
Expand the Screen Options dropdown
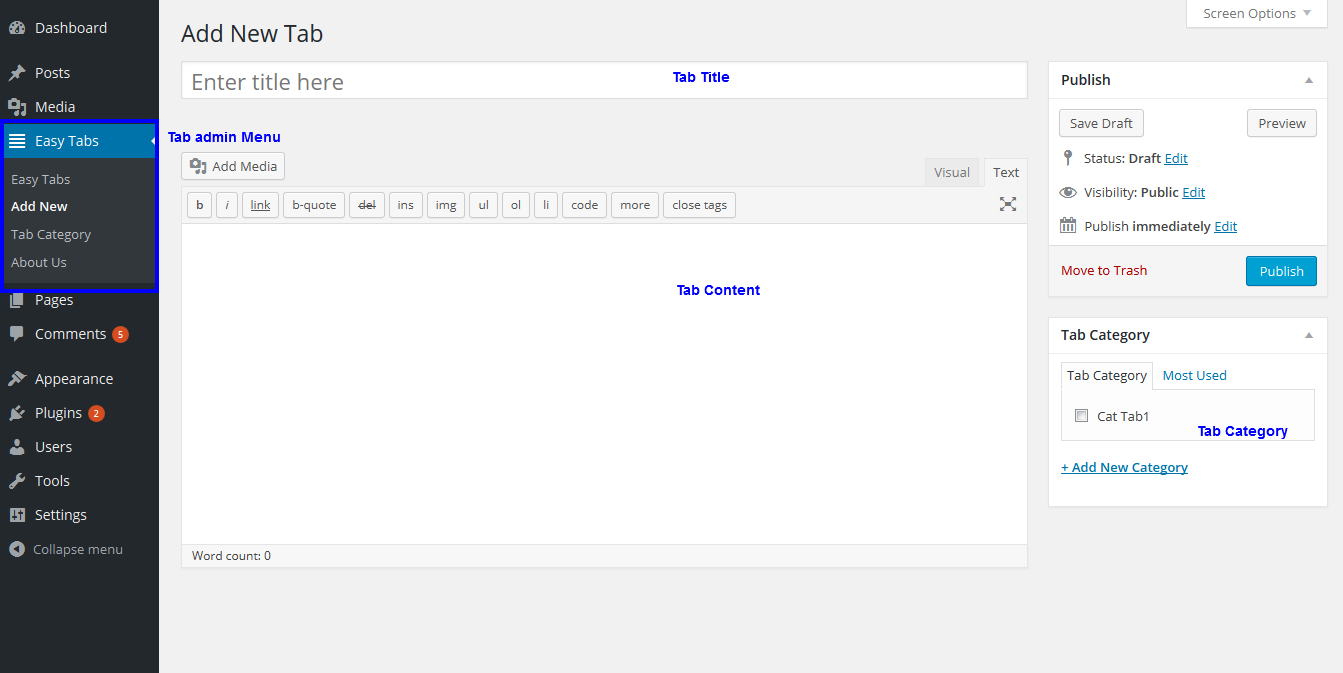click(1258, 14)
